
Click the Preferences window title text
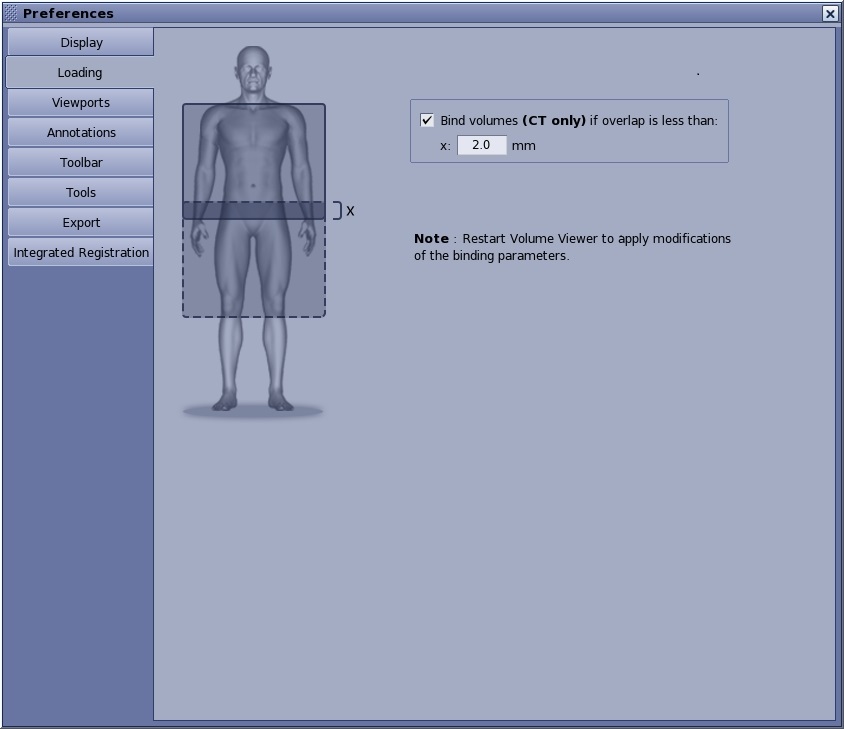(x=68, y=13)
